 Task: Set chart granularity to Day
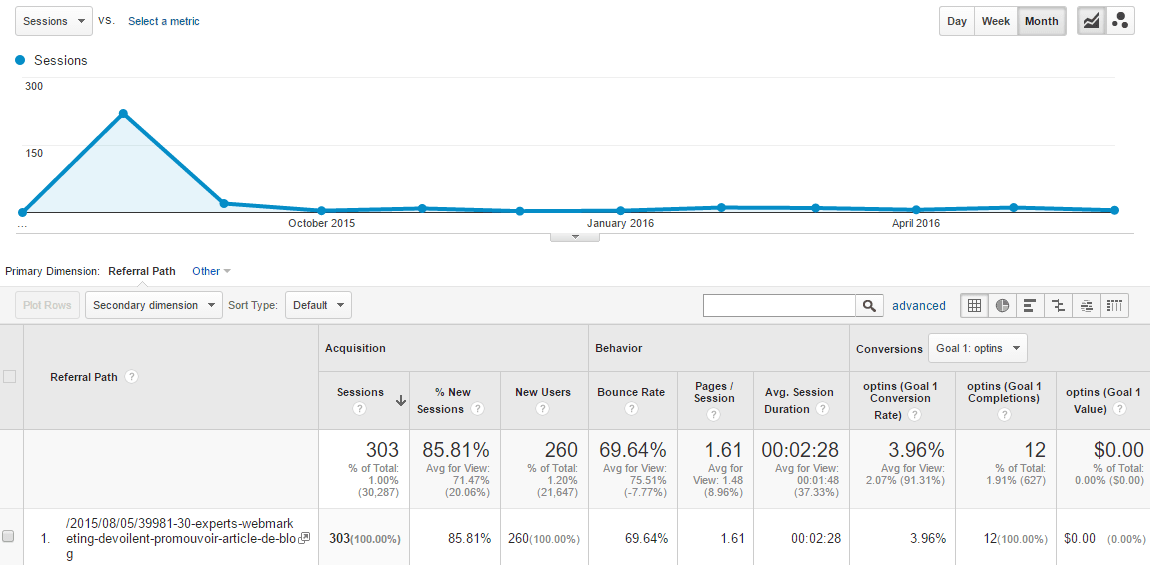click(x=956, y=21)
